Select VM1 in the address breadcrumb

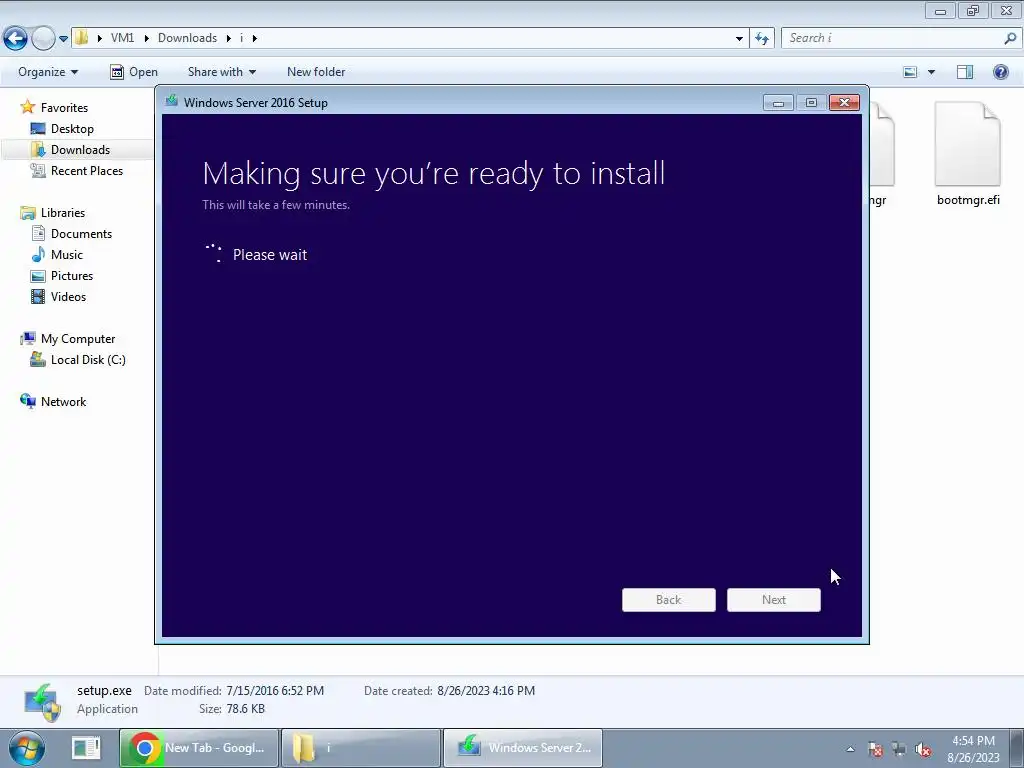pyautogui.click(x=122, y=38)
